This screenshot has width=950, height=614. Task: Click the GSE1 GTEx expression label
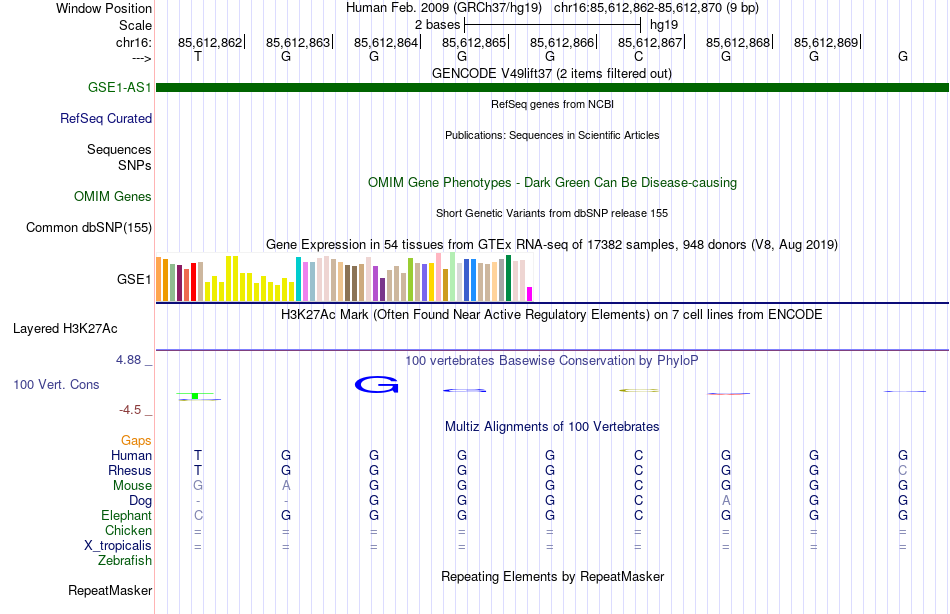click(134, 279)
